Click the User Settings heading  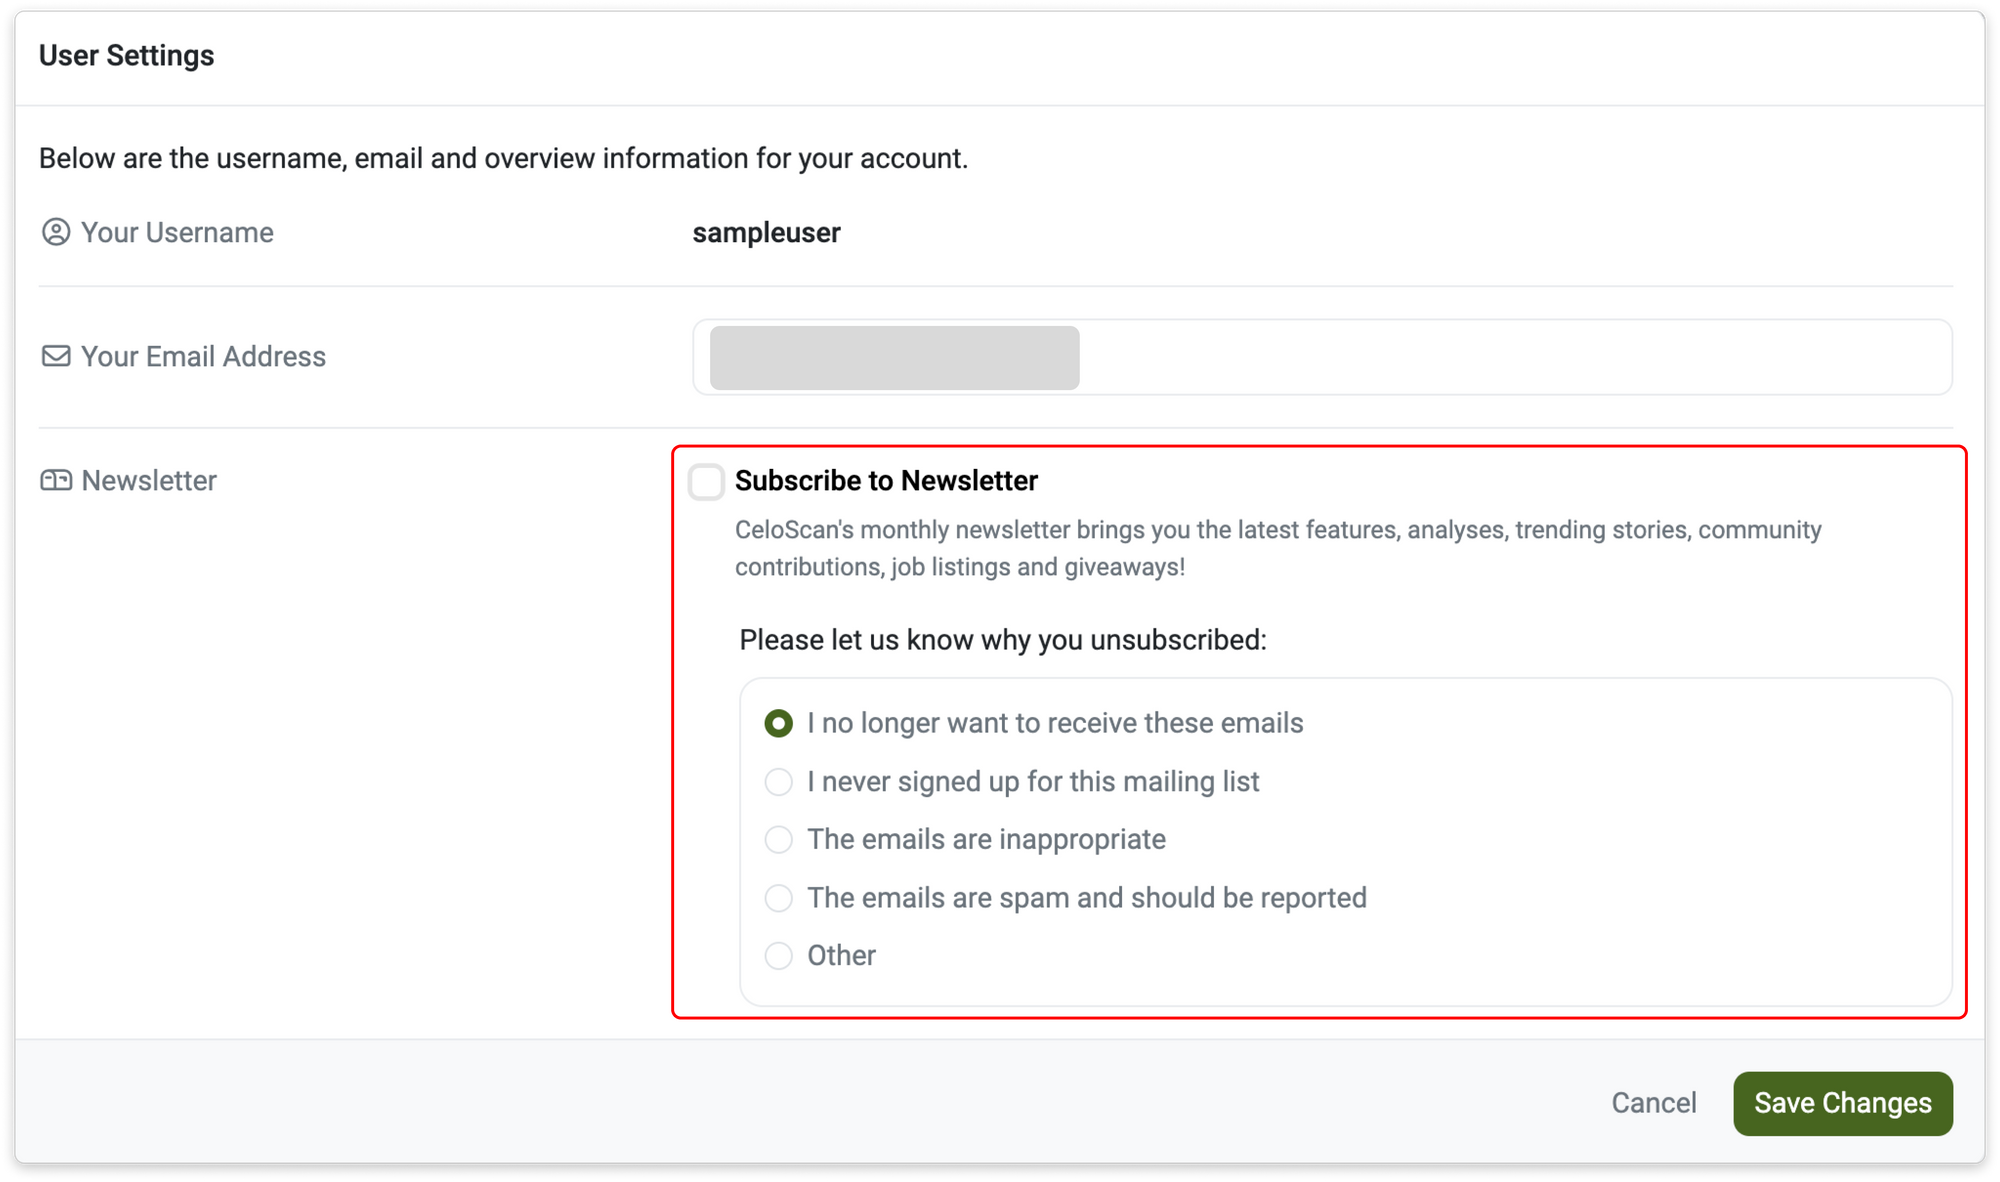126,56
